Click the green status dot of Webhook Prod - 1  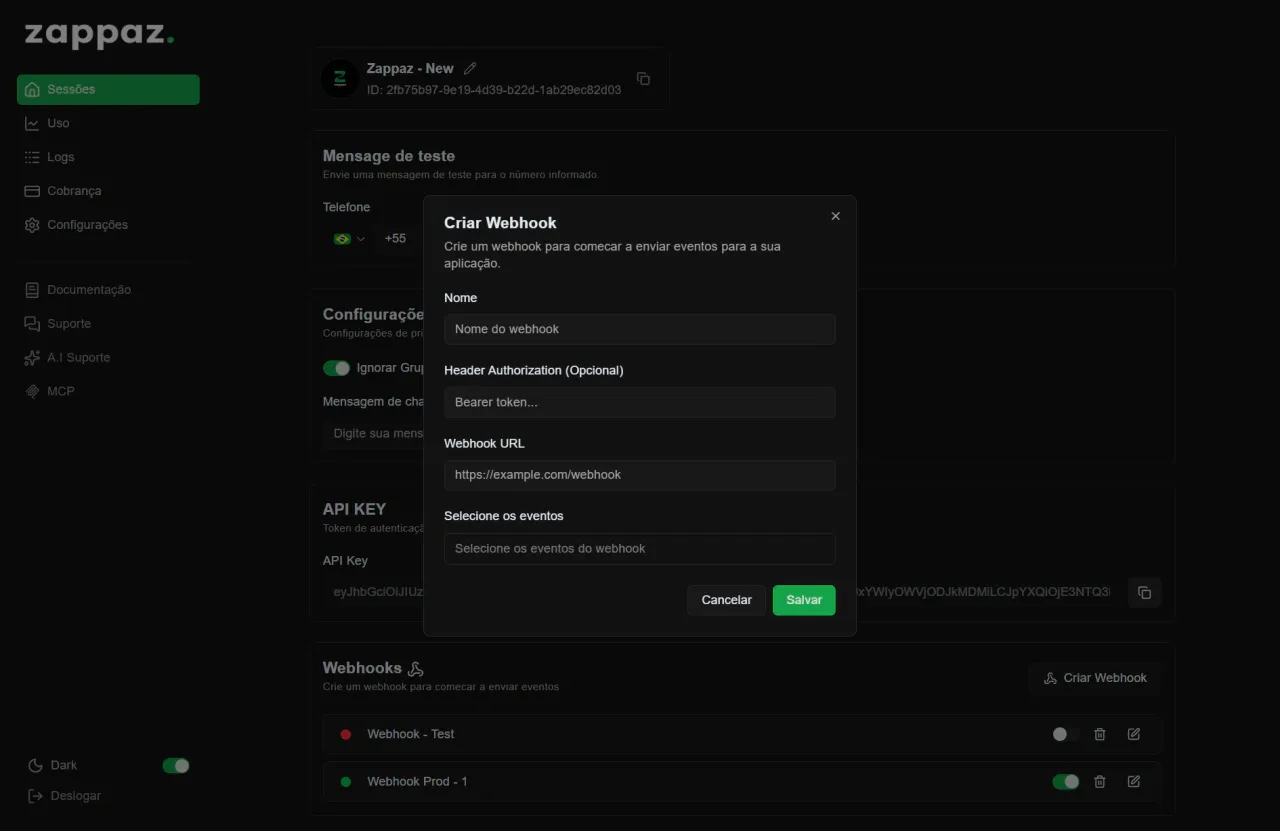tap(346, 782)
